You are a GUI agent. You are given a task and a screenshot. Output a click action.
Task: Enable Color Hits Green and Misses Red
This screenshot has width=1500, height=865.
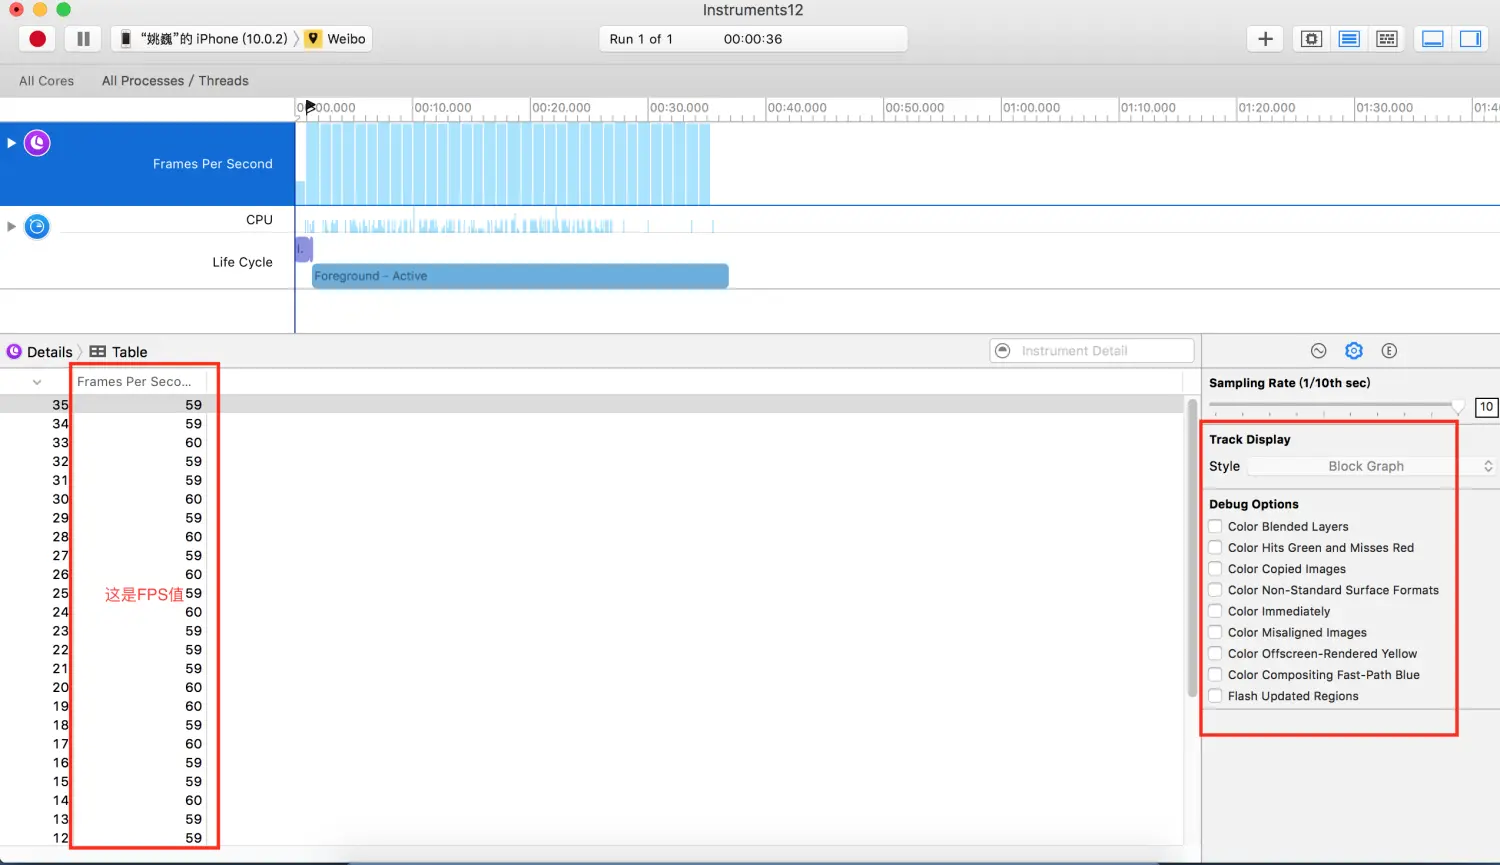click(x=1215, y=547)
